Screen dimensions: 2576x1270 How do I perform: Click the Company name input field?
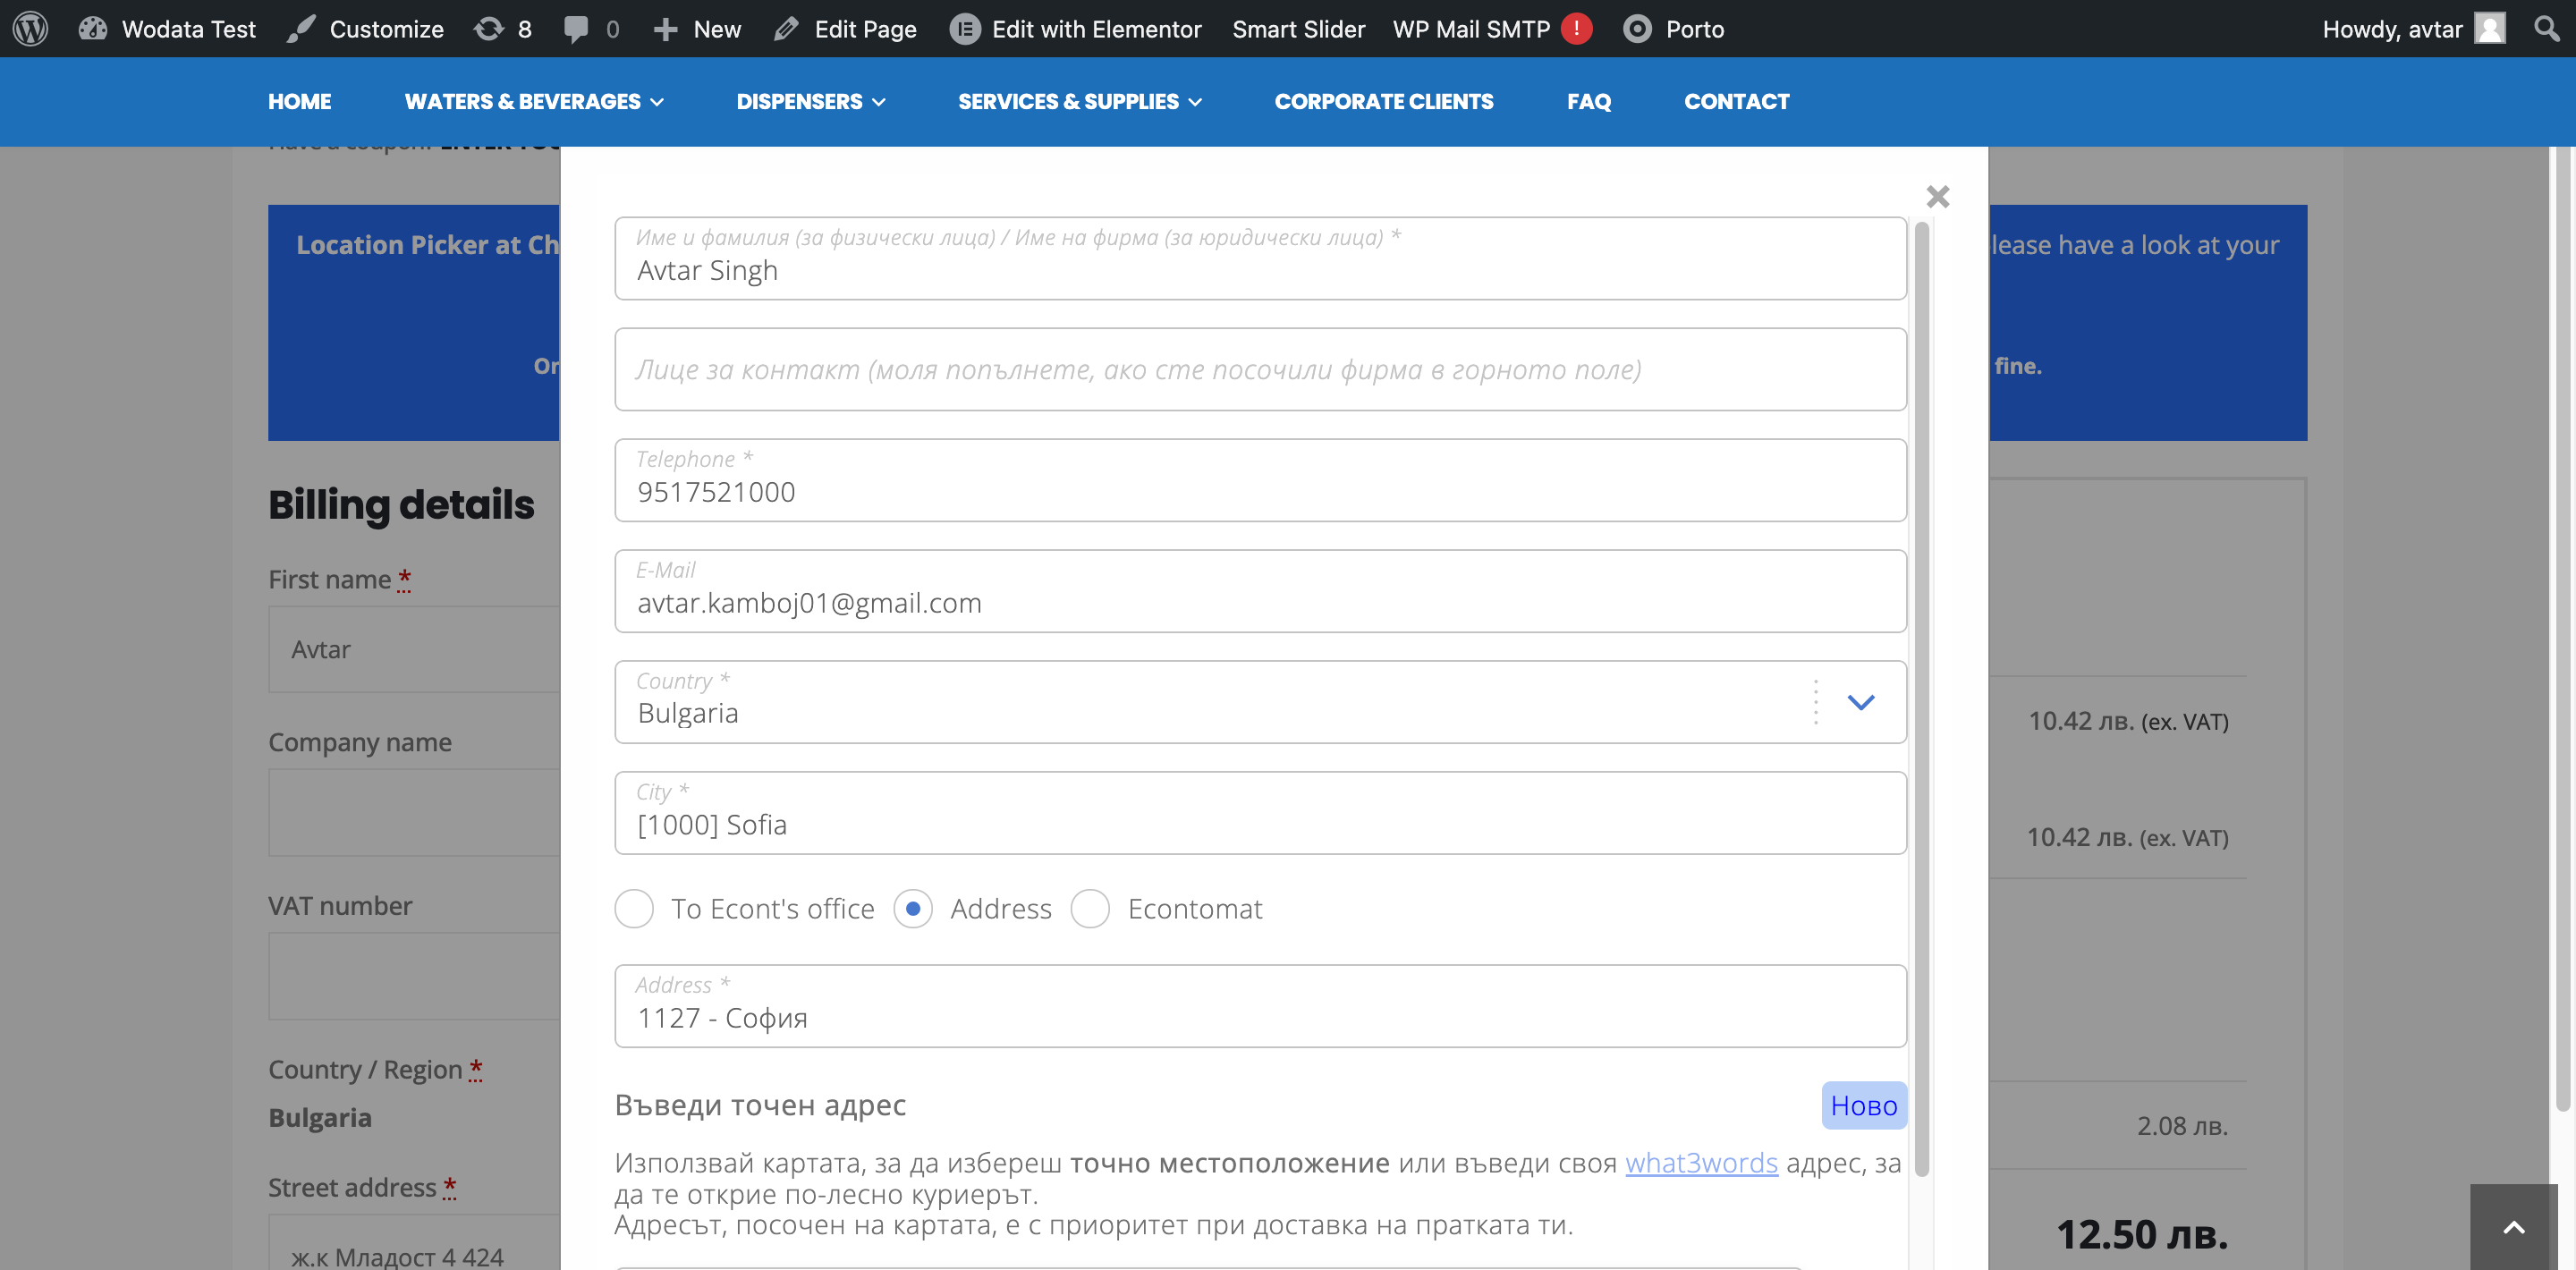[414, 812]
